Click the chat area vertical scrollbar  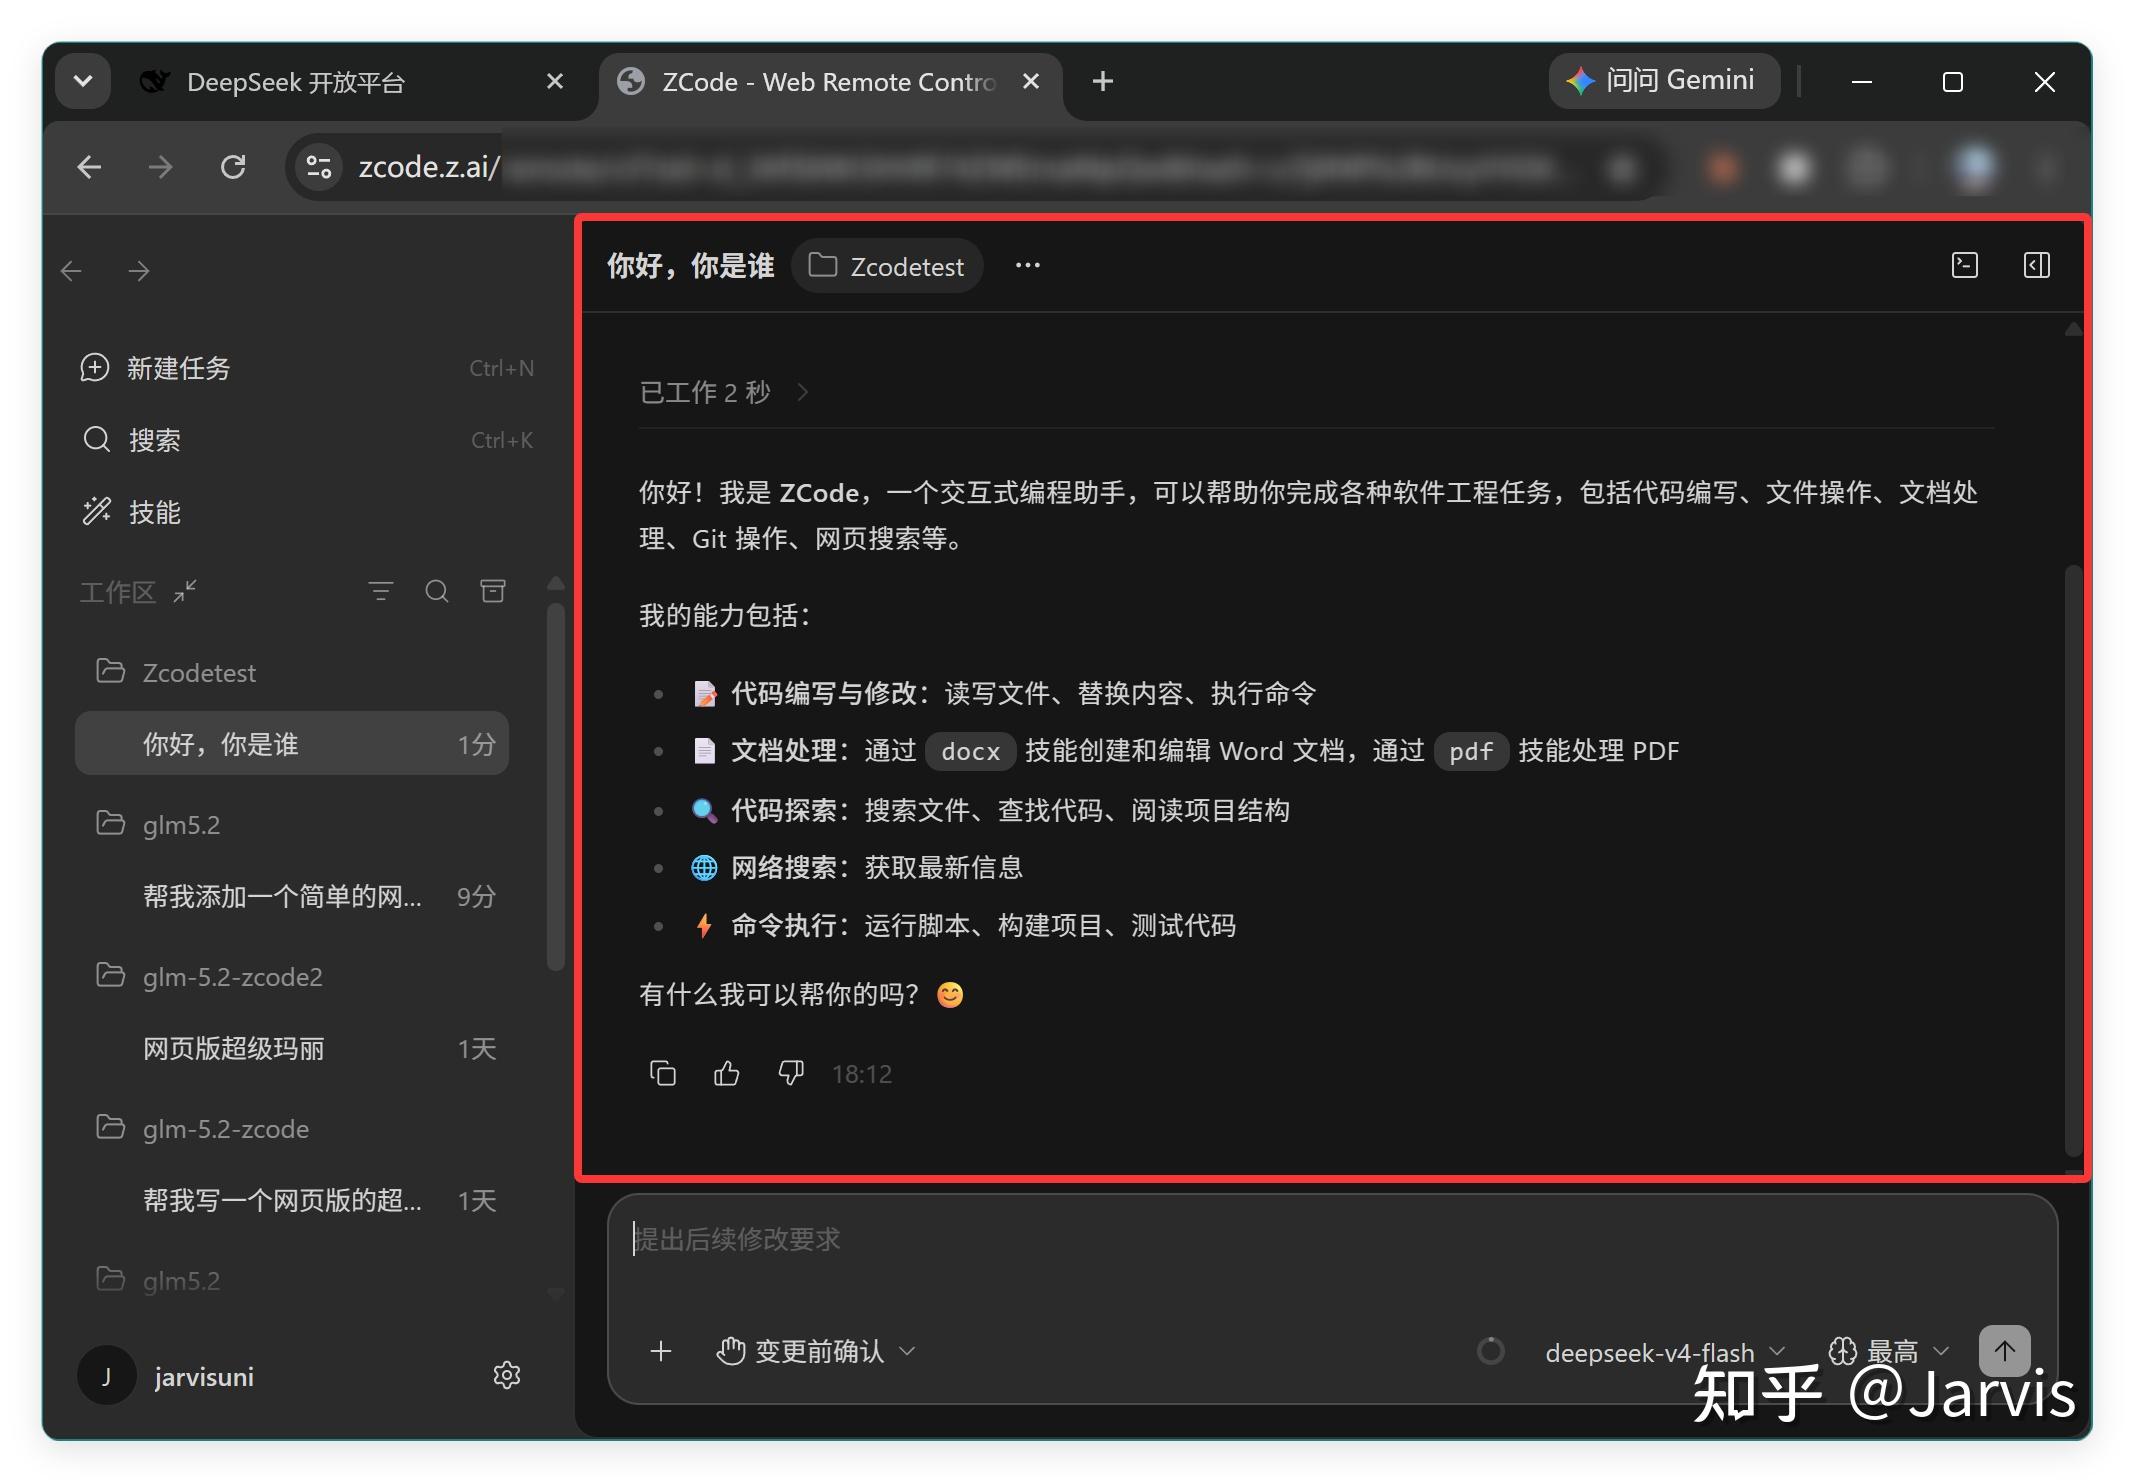pos(2074,860)
